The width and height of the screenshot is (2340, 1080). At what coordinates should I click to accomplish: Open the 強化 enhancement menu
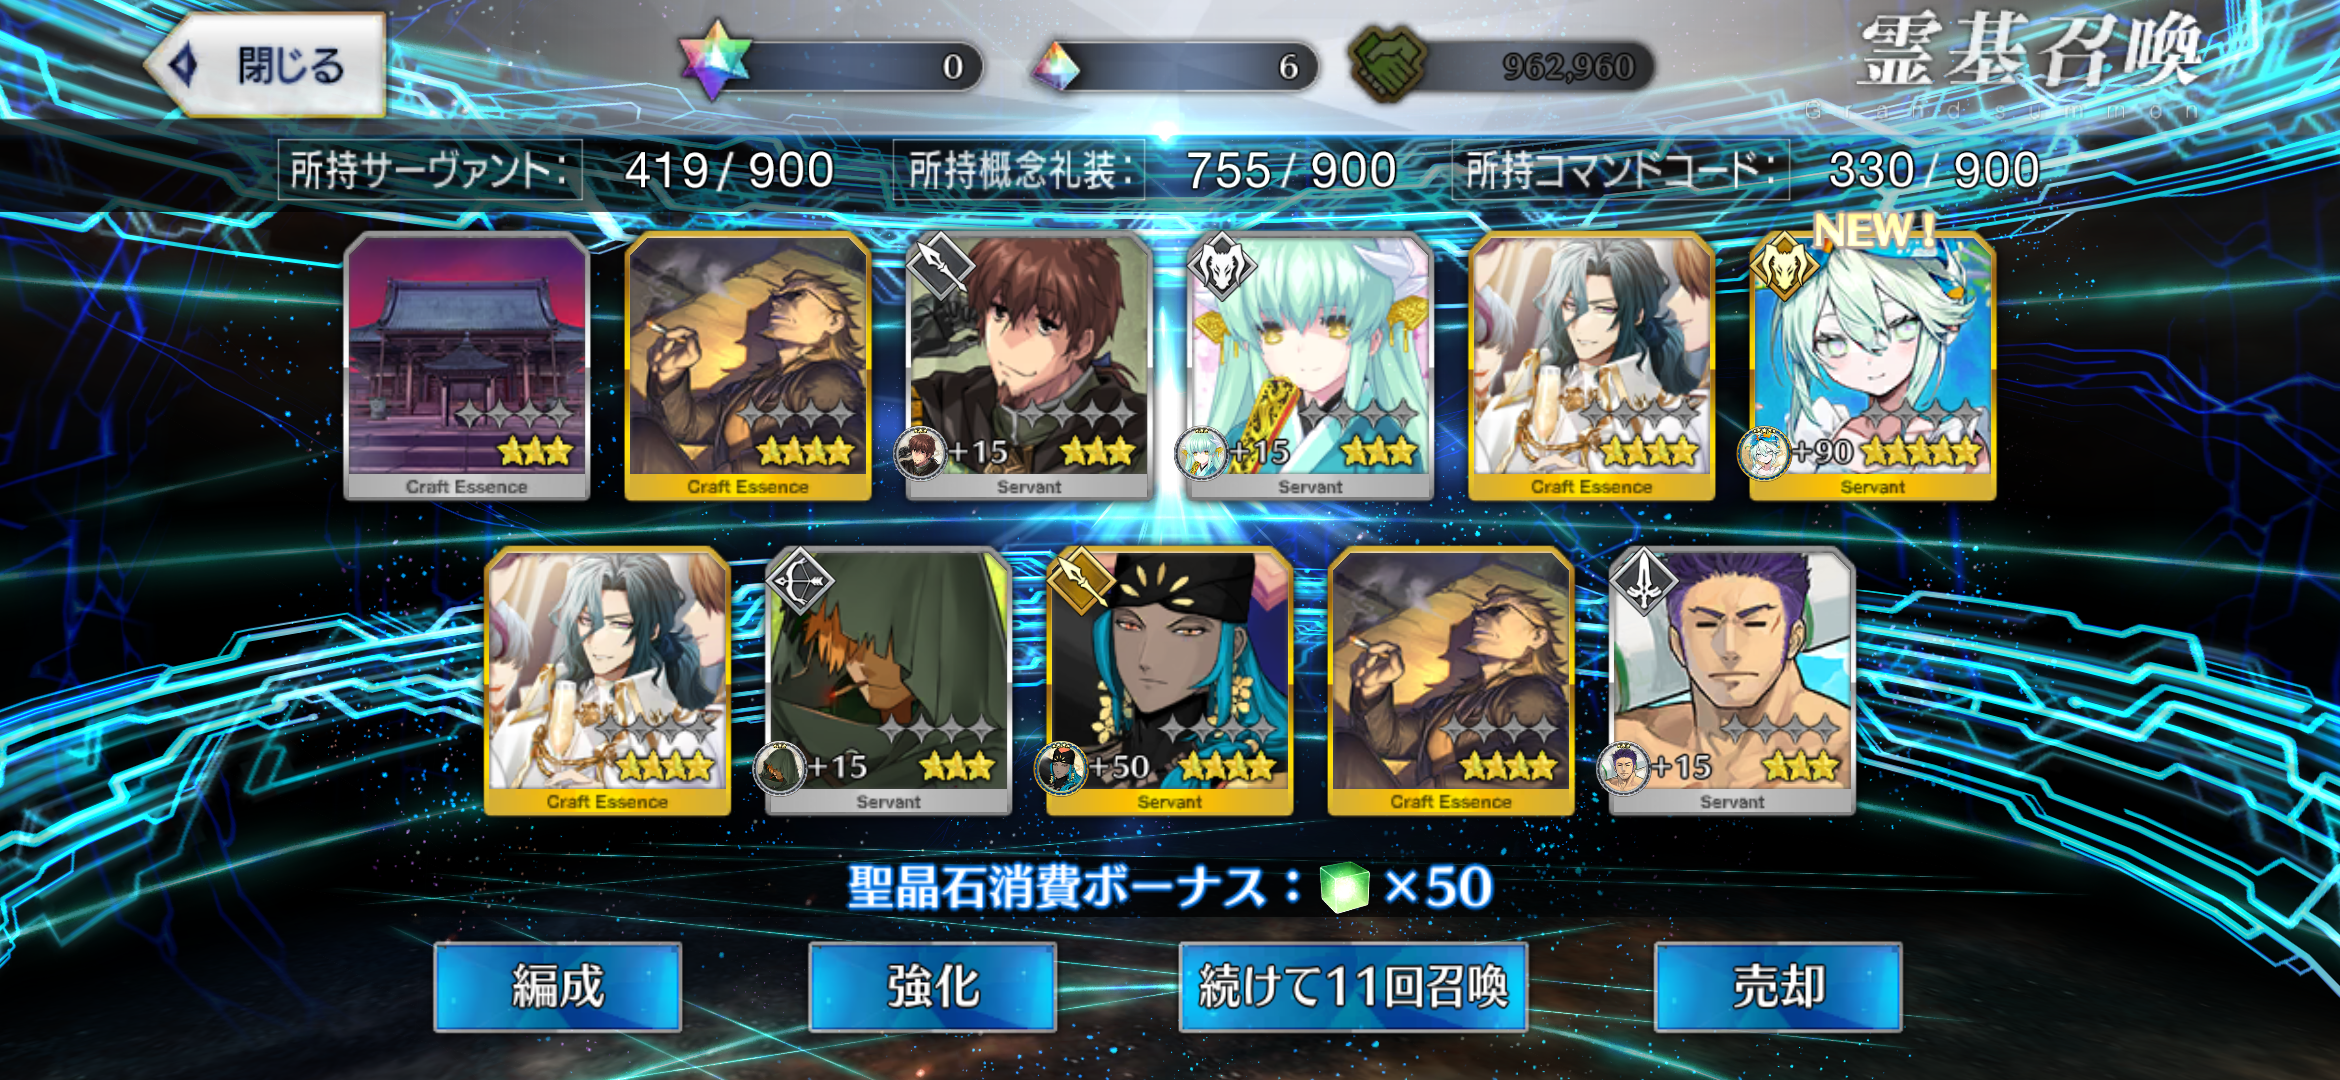(932, 987)
